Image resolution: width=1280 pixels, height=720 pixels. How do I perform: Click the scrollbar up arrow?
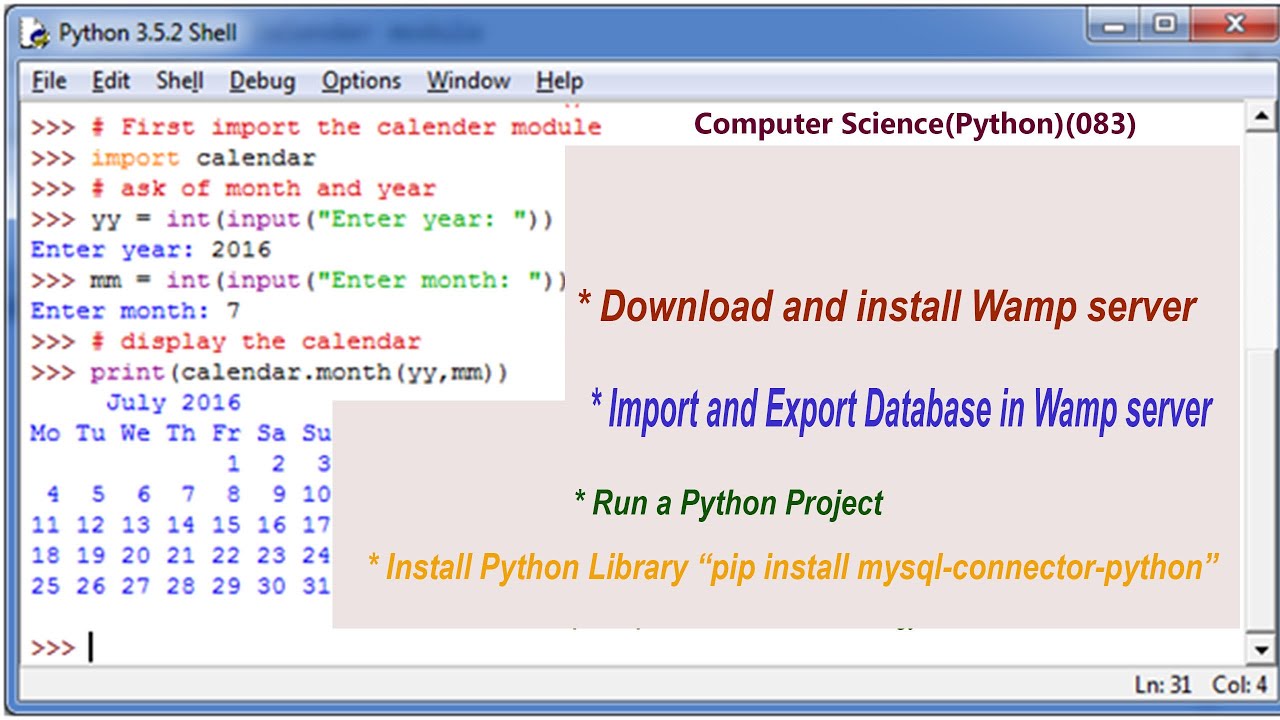[1261, 118]
